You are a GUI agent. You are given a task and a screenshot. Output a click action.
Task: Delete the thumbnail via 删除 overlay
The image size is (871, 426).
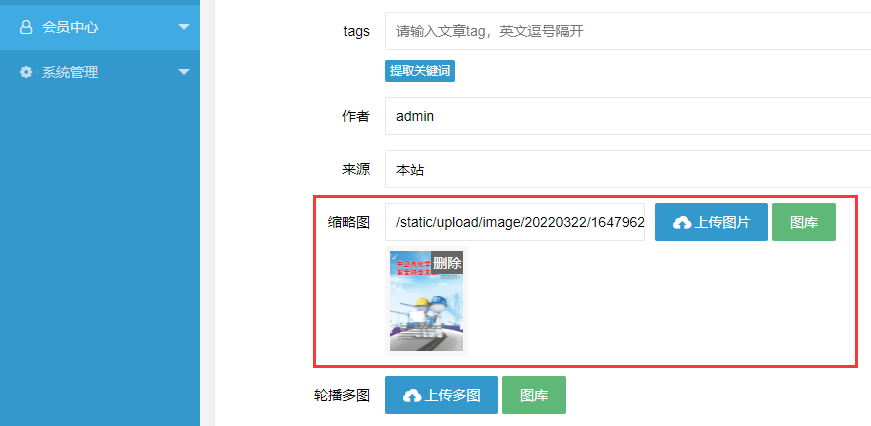pyautogui.click(x=447, y=263)
